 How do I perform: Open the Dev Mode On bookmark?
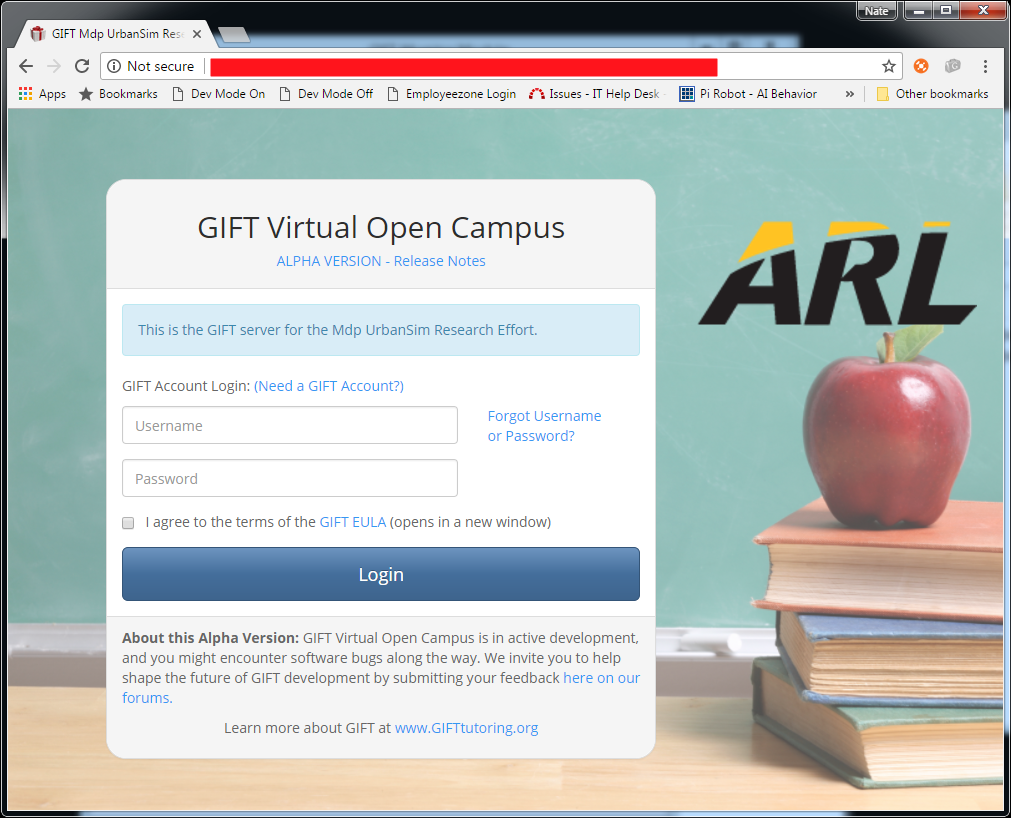click(219, 94)
